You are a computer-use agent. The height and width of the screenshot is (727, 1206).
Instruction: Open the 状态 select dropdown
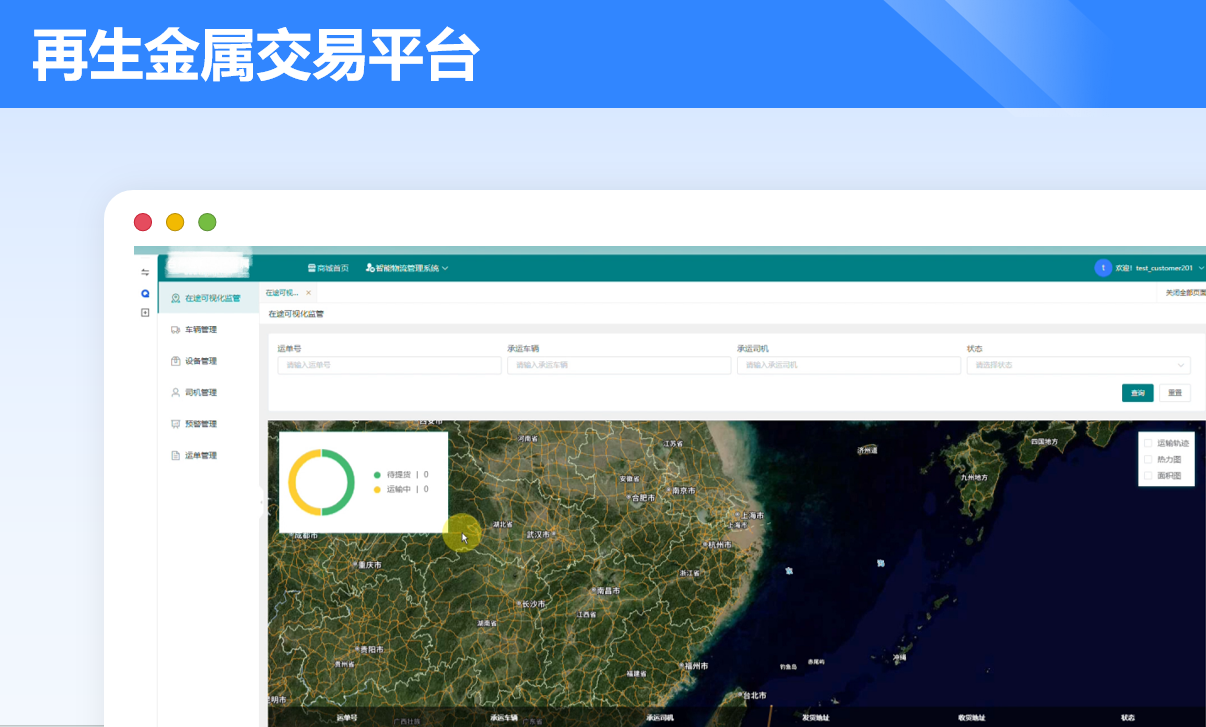[x=1078, y=365]
